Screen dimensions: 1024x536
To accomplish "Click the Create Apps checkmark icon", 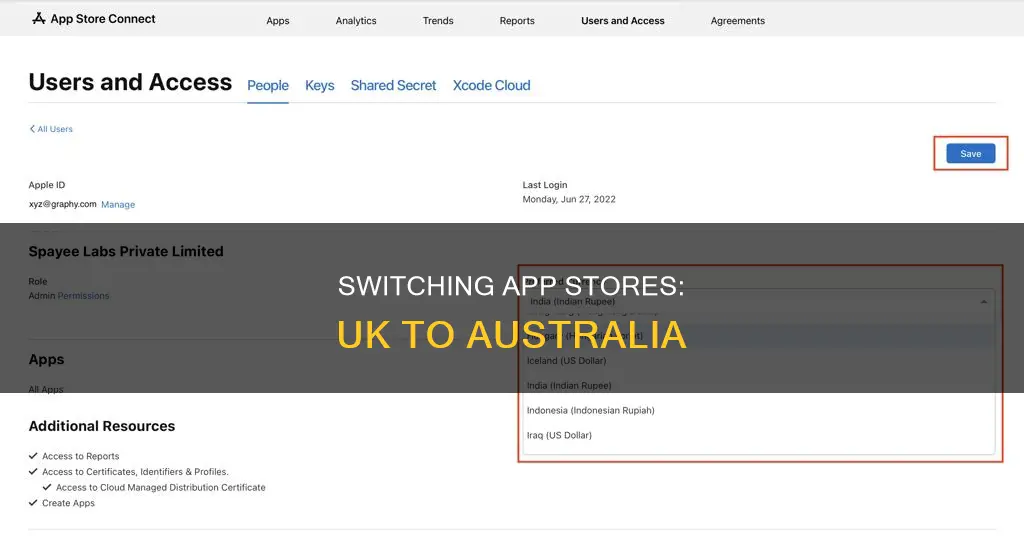I will (33, 503).
